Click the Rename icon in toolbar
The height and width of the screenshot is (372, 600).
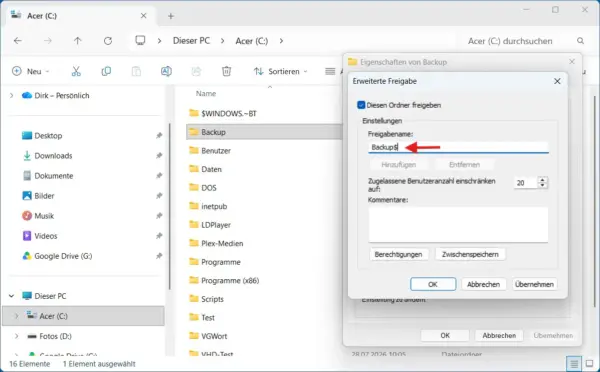point(166,71)
